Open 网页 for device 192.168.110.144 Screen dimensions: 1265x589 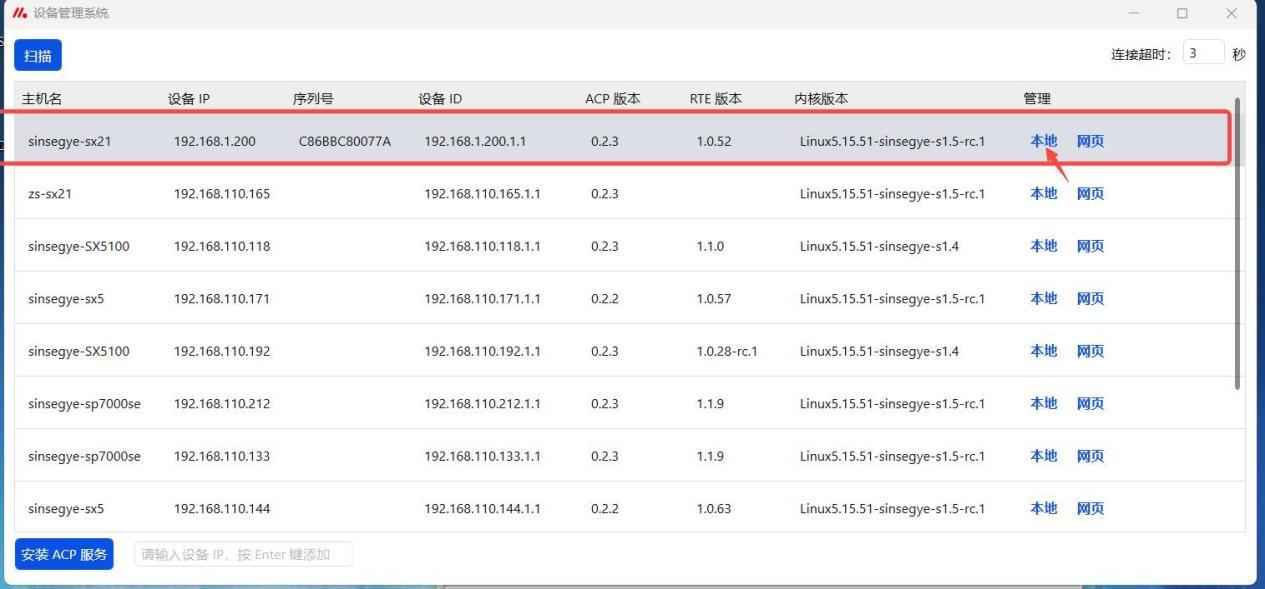1090,508
